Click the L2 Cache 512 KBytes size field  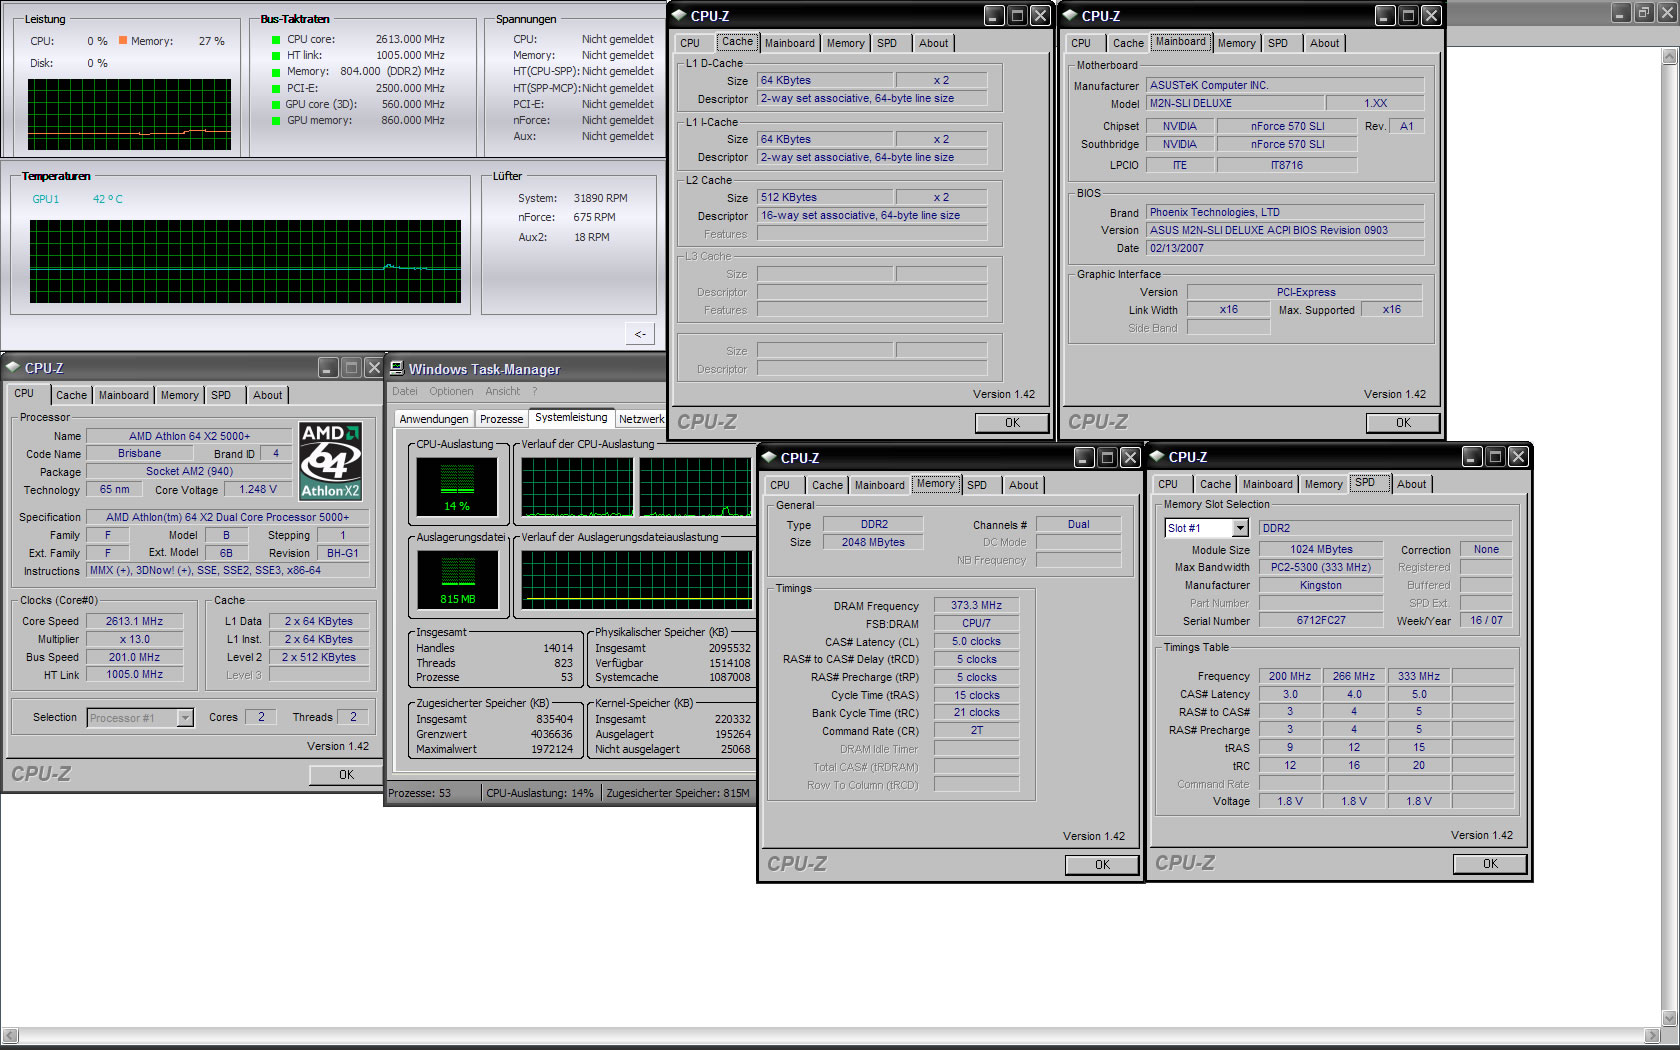[824, 197]
